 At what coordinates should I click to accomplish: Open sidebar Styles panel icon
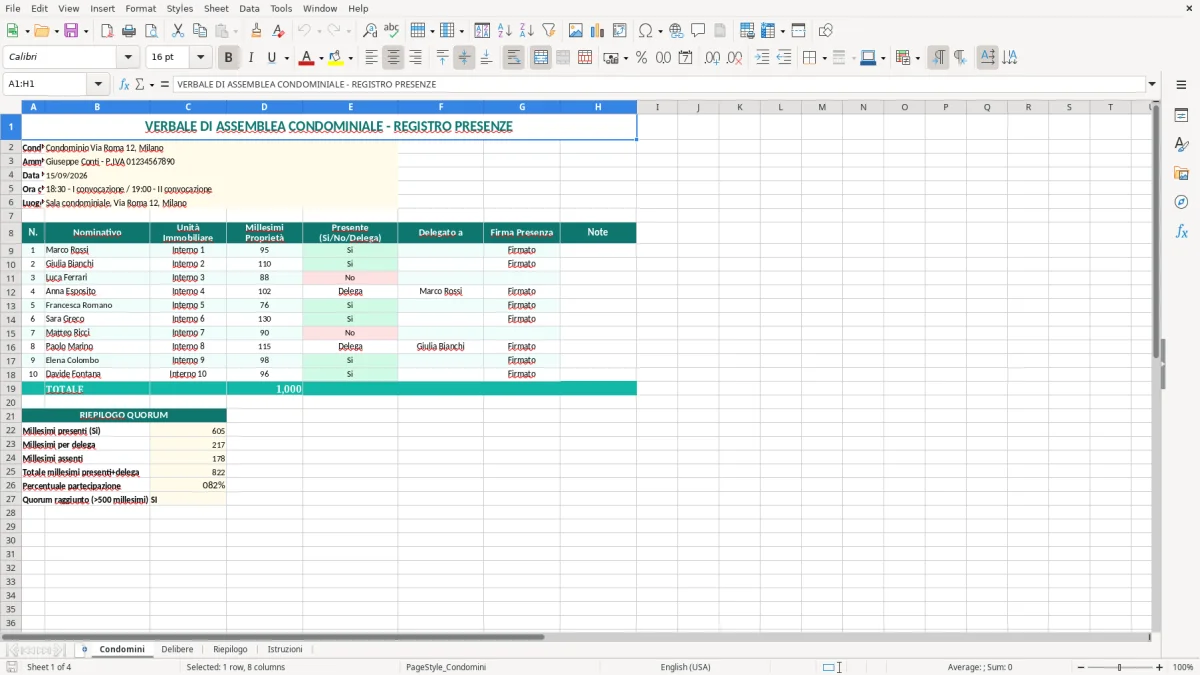(1181, 145)
